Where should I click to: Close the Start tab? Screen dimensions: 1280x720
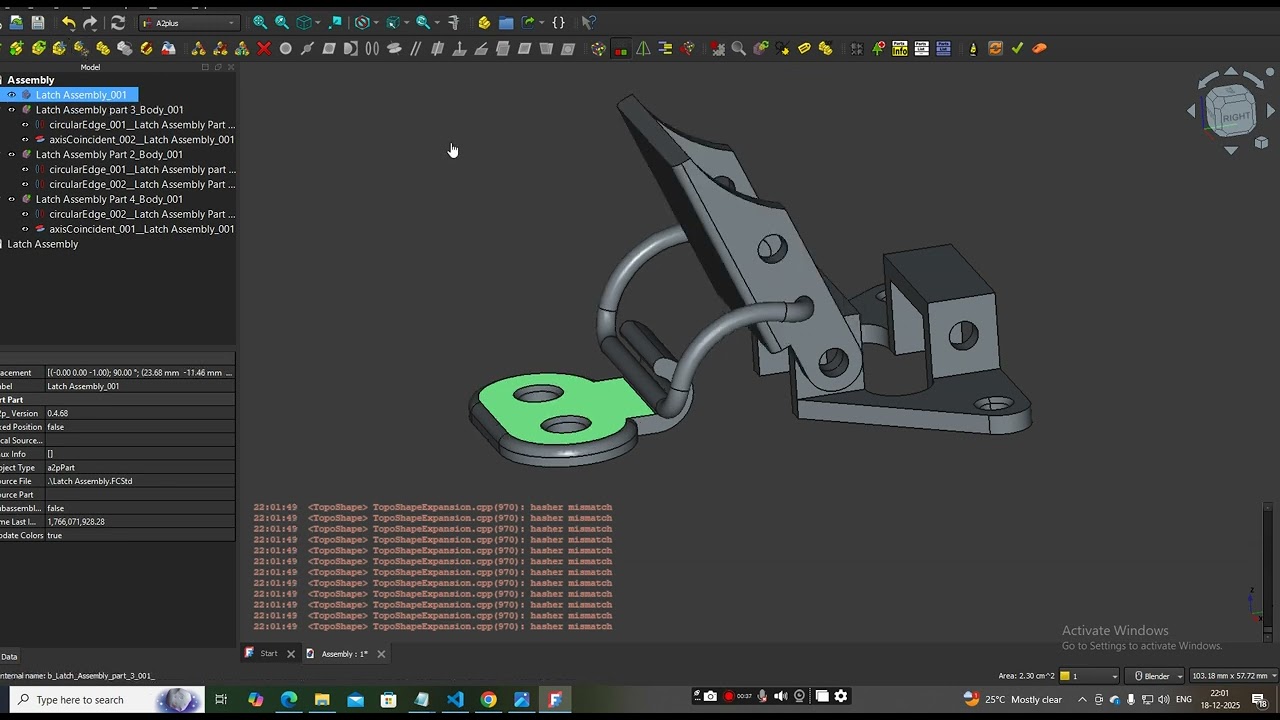pyautogui.click(x=291, y=654)
